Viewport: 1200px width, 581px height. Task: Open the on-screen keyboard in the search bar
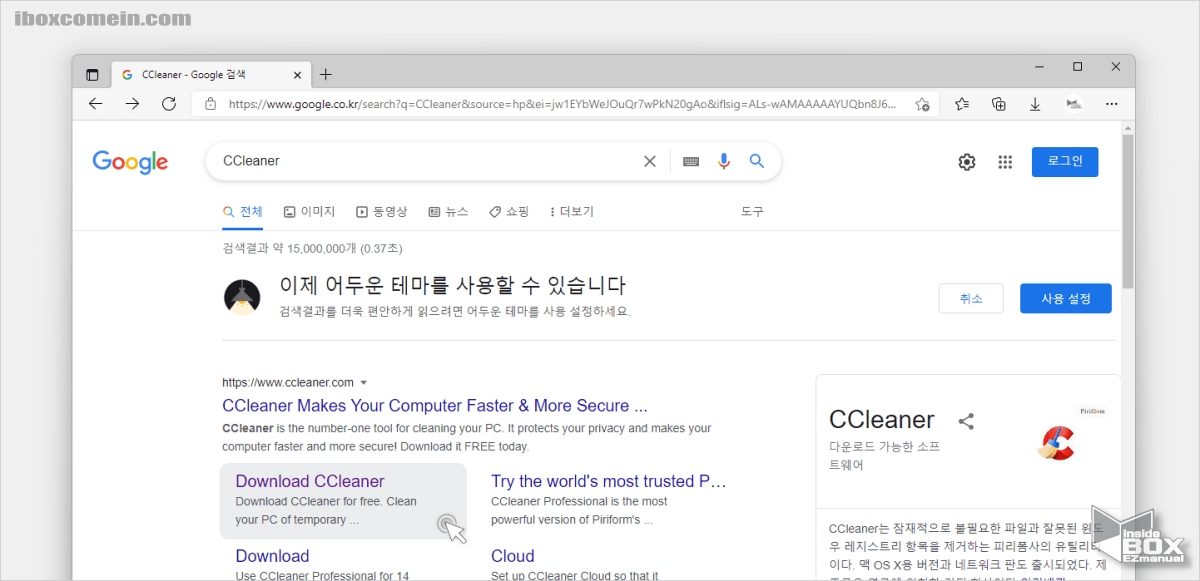tap(689, 161)
